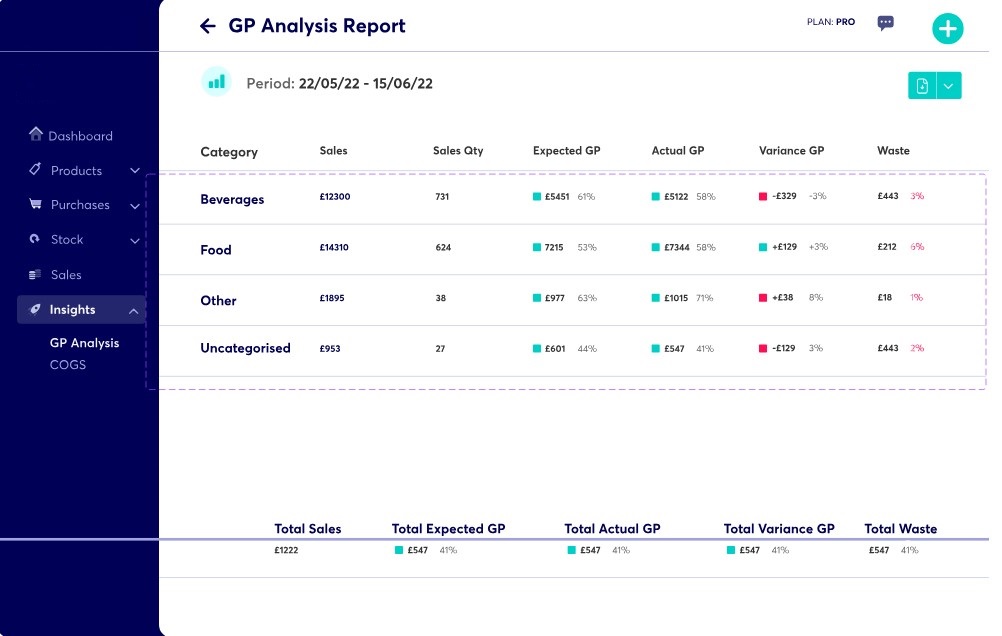
Task: Click the bar chart period icon
Action: pyautogui.click(x=216, y=82)
